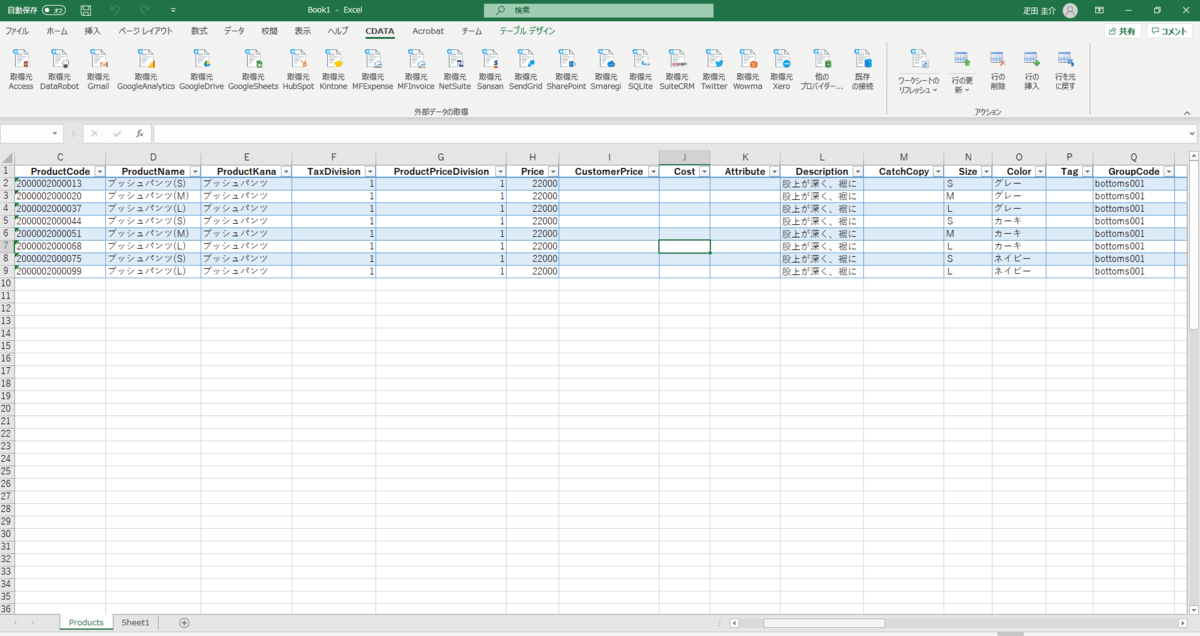Click the コメント comments button

point(1169,31)
